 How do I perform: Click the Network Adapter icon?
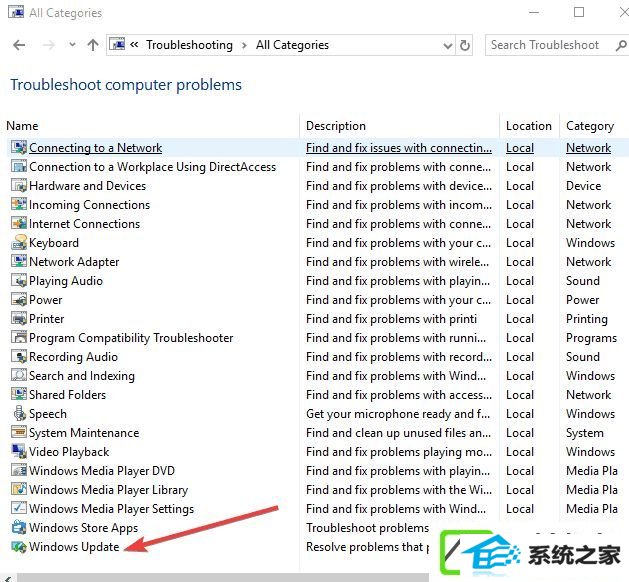tap(19, 262)
